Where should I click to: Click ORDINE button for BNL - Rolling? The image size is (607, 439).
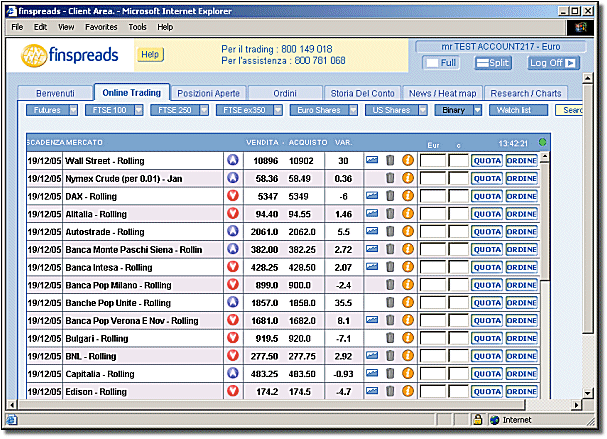point(521,356)
